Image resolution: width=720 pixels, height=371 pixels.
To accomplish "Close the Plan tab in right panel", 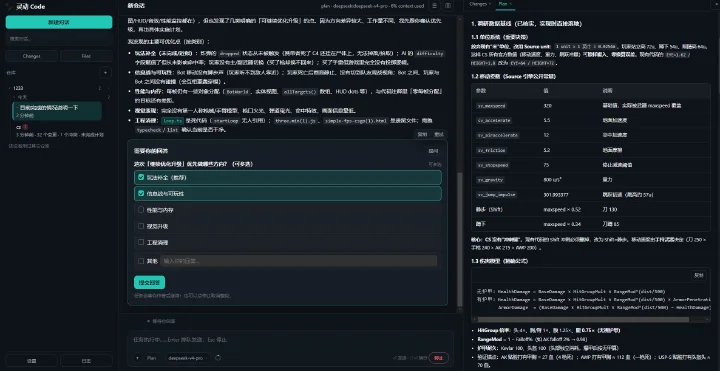I will click(x=511, y=4).
